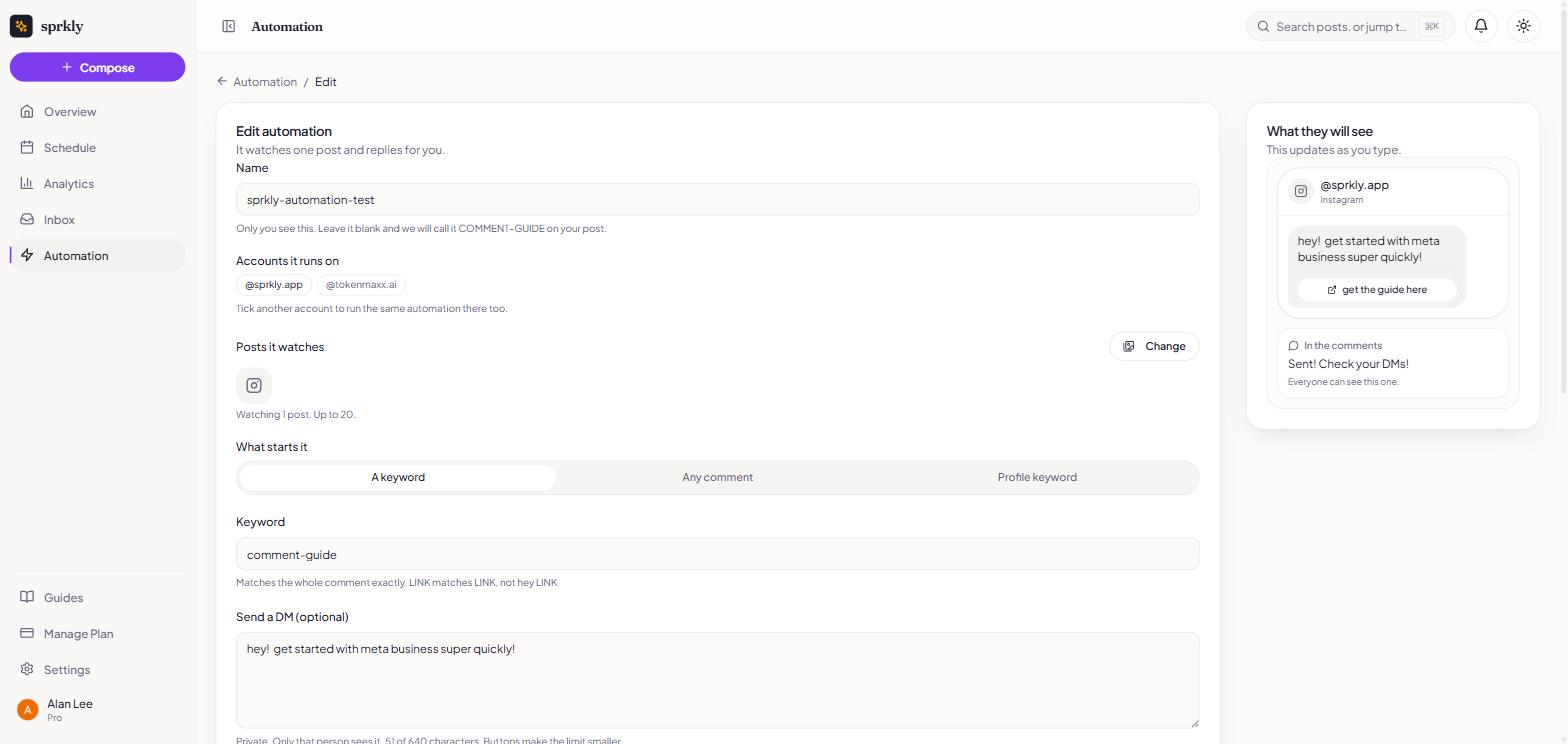Click the Instagram icon in preview card
The height and width of the screenshot is (744, 1568).
pyautogui.click(x=1301, y=191)
